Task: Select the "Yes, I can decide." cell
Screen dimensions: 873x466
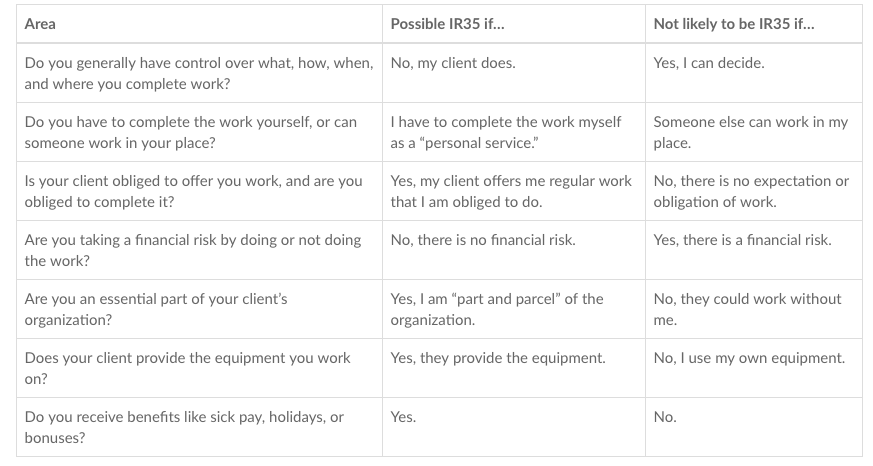Action: point(754,73)
